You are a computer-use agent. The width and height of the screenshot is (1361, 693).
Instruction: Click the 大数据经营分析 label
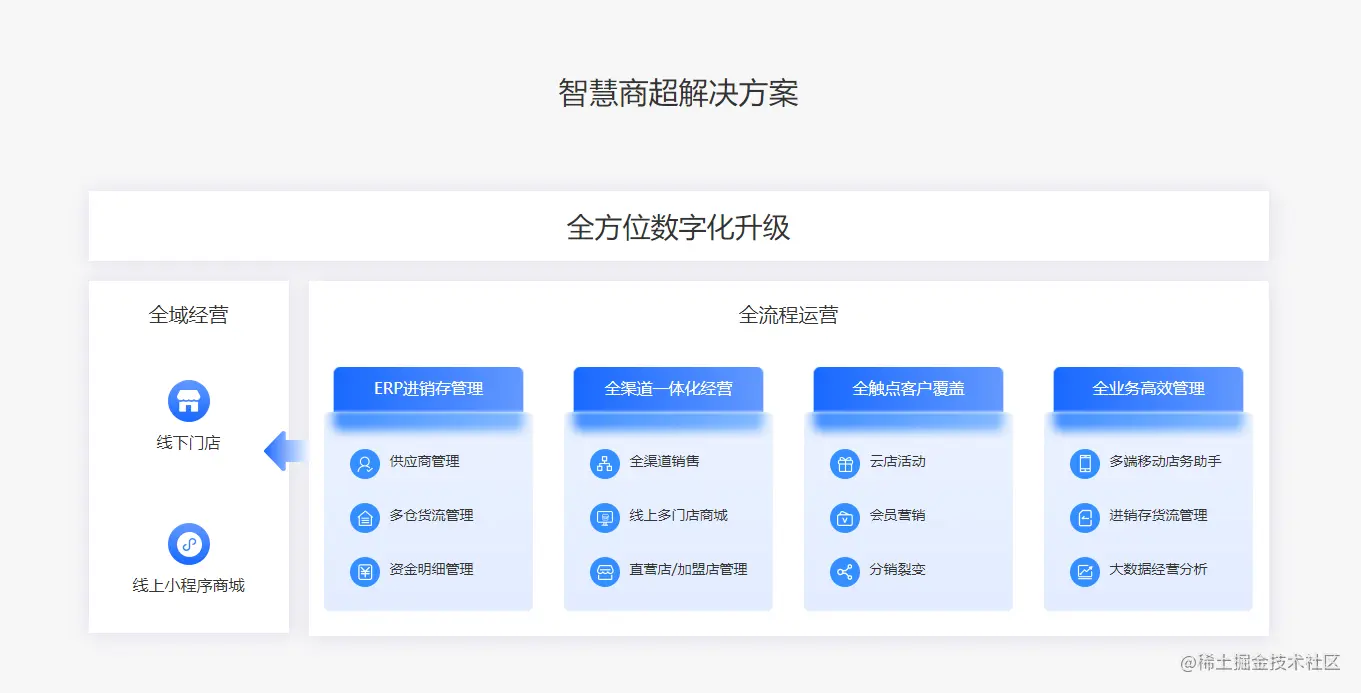pos(1159,570)
